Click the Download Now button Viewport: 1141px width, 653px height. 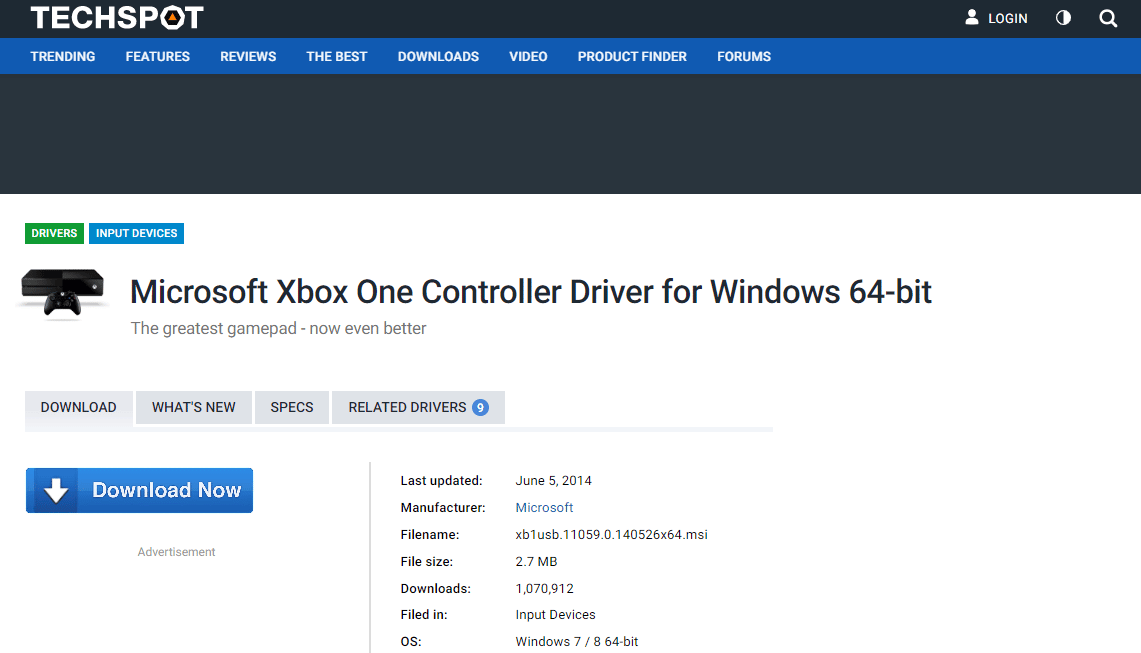click(140, 491)
